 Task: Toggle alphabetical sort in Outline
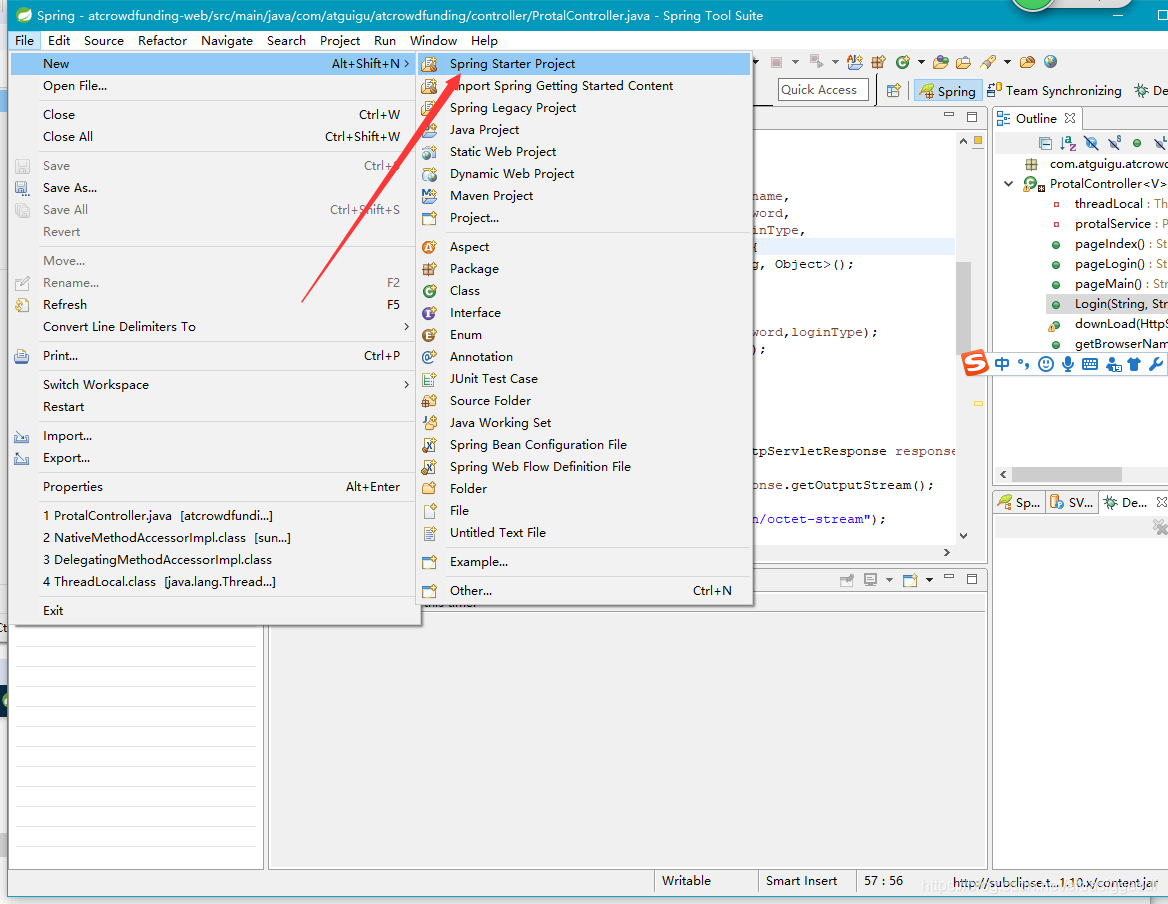1068,143
